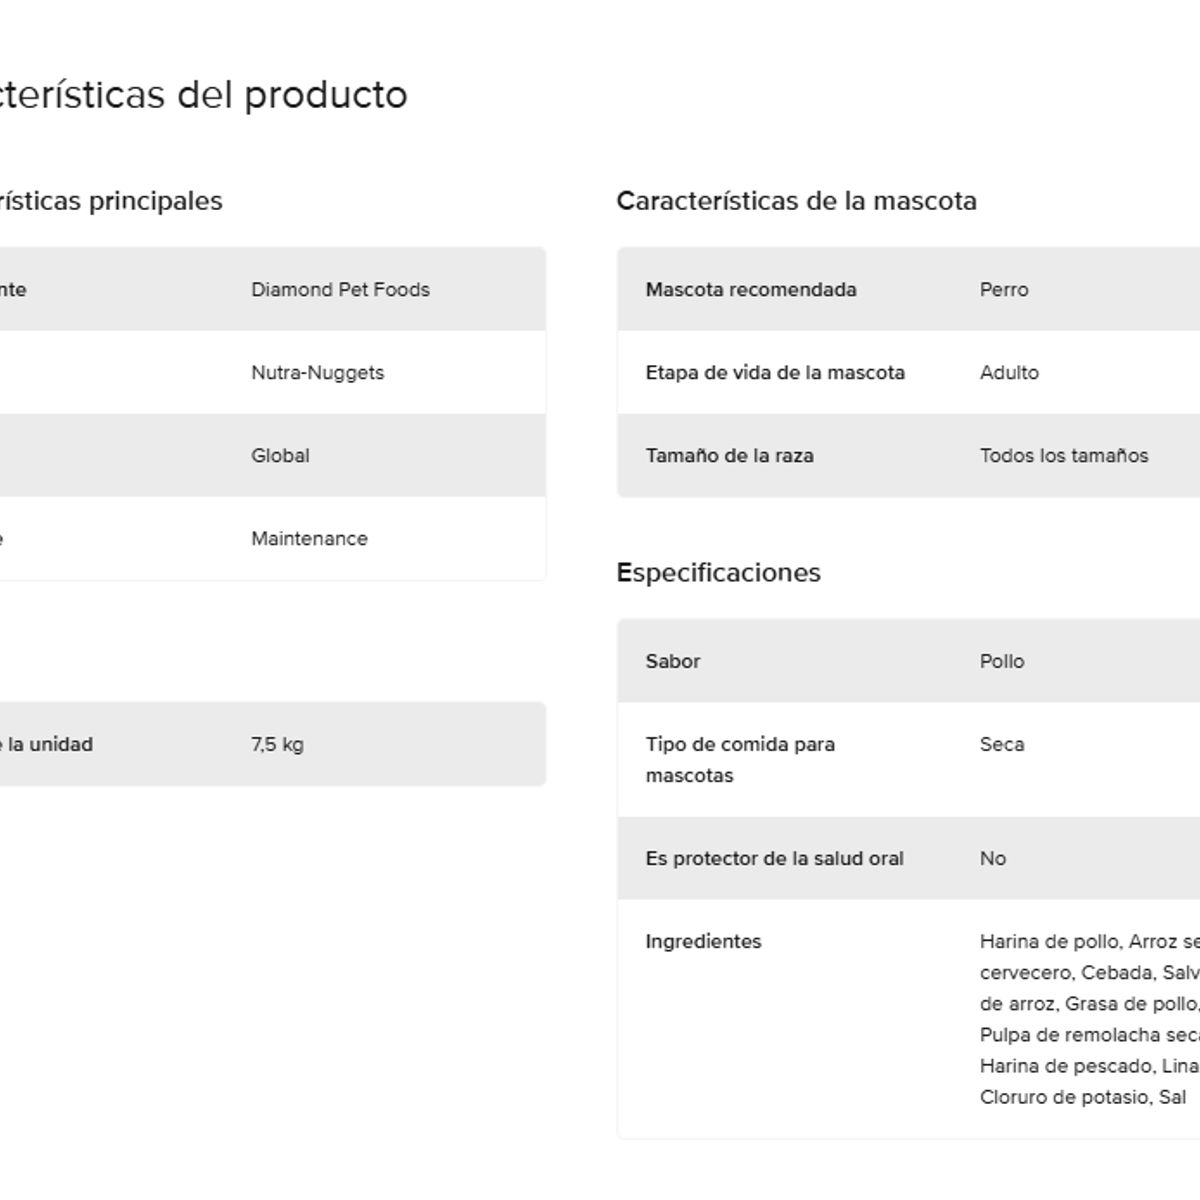The width and height of the screenshot is (1200, 1200).
Task: Click the Ingredientes row label
Action: 703,941
